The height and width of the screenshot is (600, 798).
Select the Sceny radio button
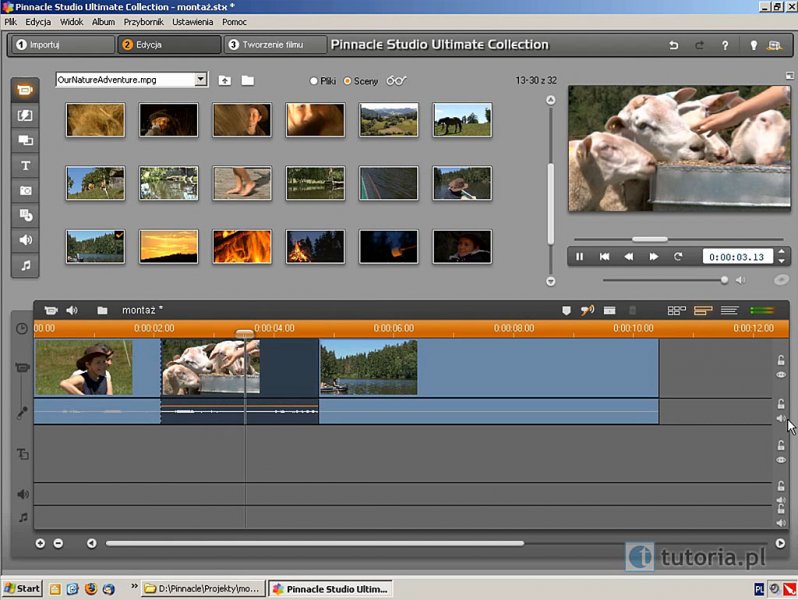click(348, 81)
